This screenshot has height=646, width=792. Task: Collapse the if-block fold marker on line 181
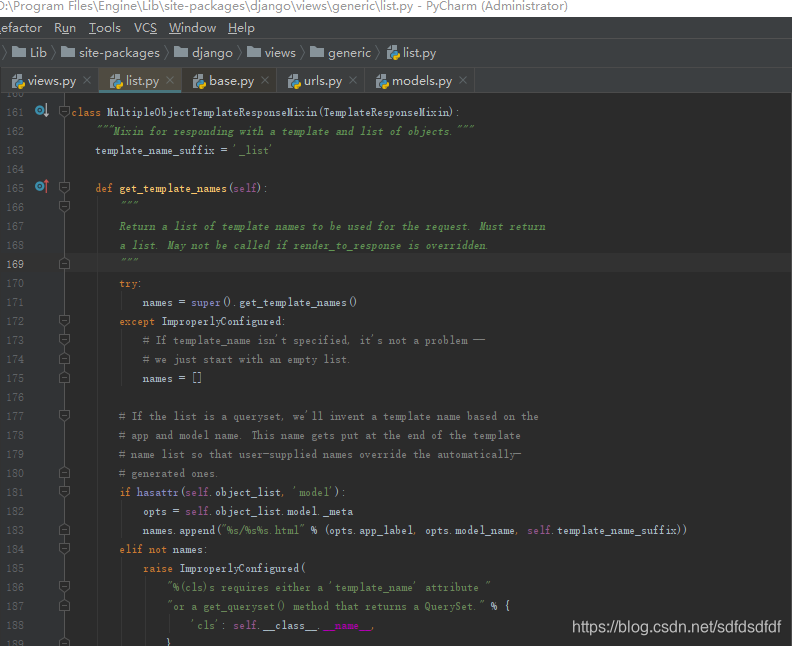tap(64, 491)
